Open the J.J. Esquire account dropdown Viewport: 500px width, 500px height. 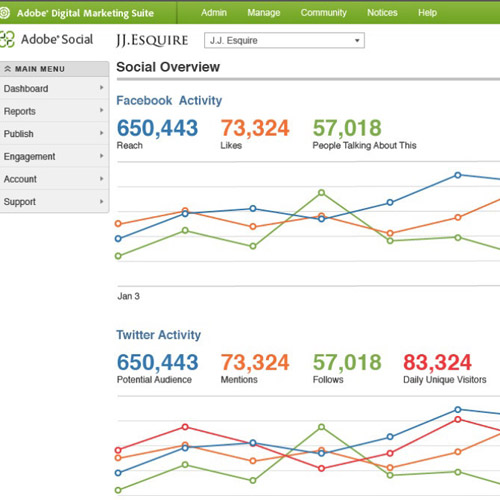pyautogui.click(x=284, y=40)
